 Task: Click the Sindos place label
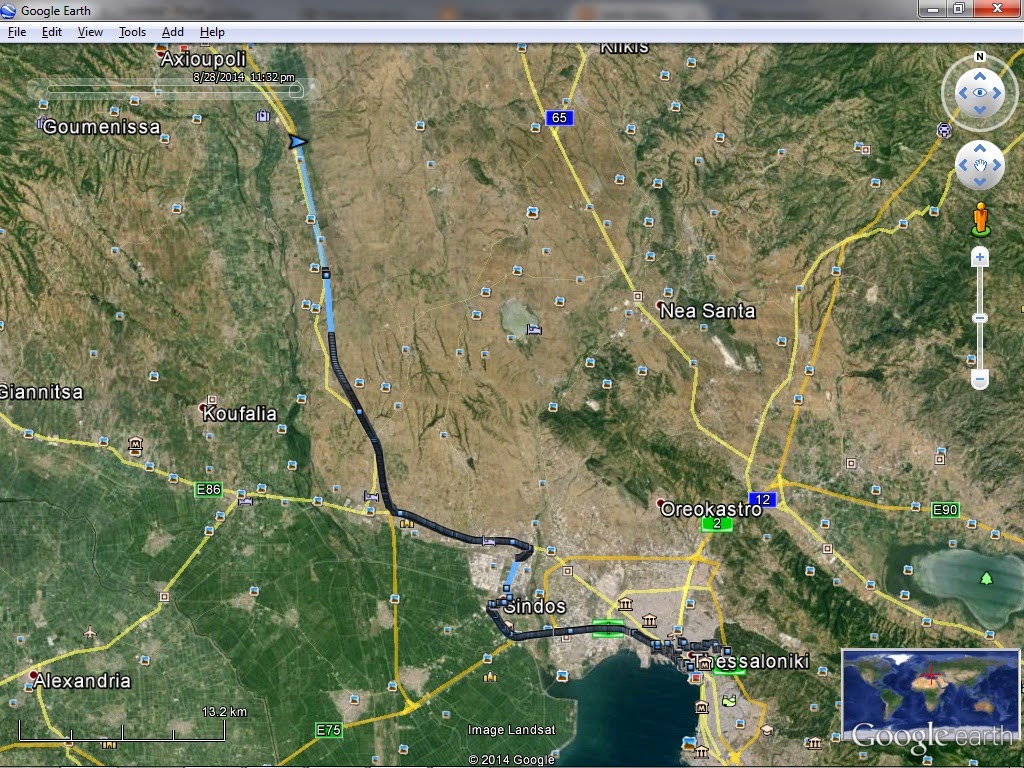point(535,606)
